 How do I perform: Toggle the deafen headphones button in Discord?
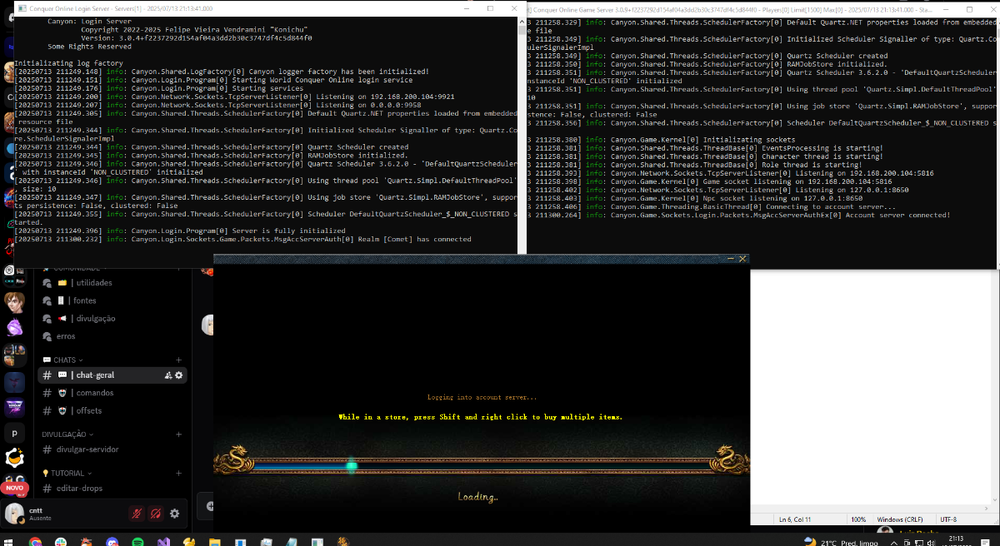coord(155,513)
